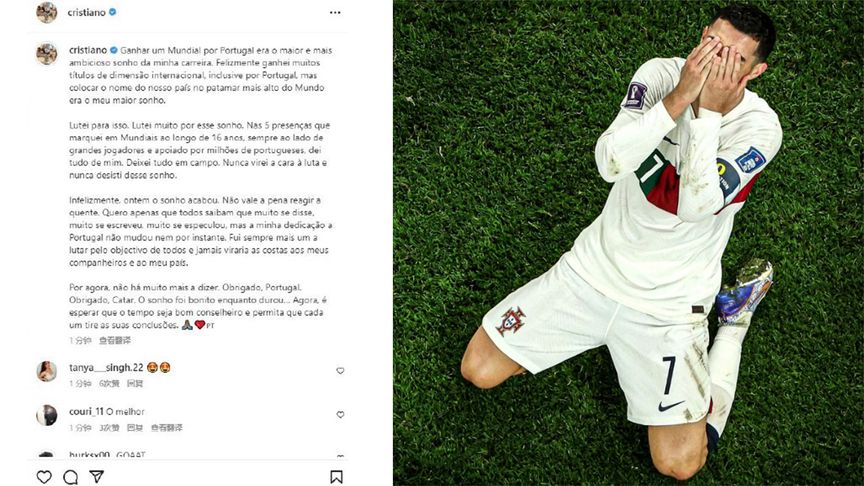Open the couri_11 username link
The width and height of the screenshot is (864, 486).
86,412
